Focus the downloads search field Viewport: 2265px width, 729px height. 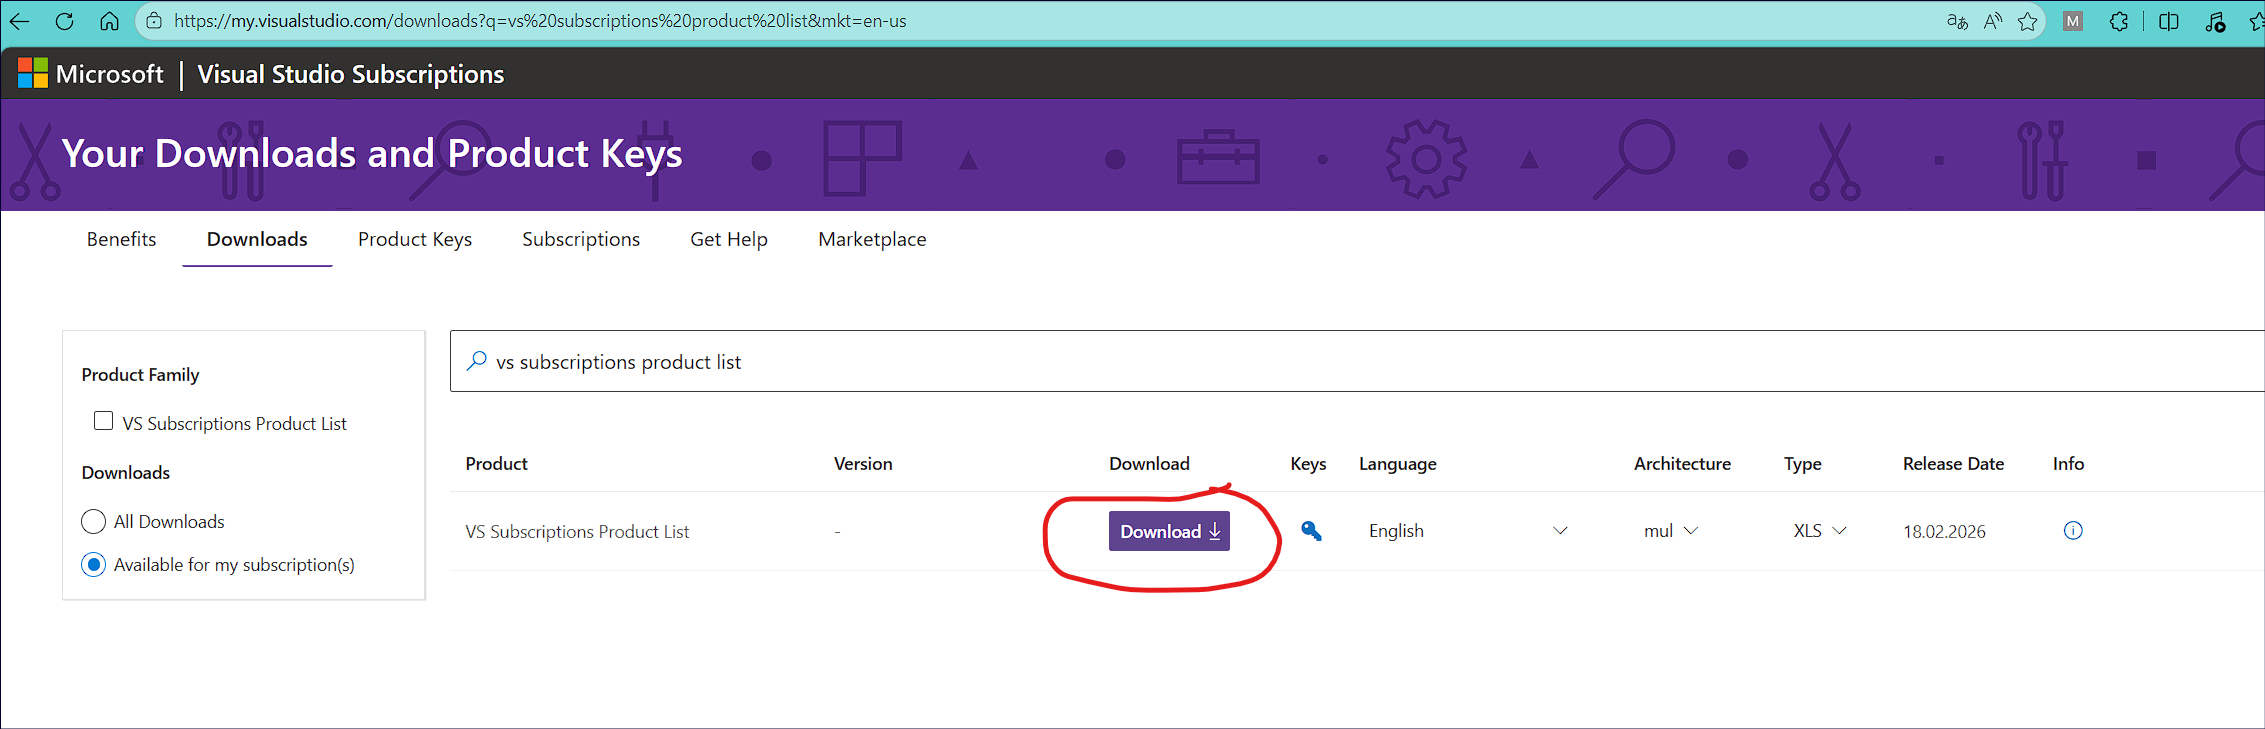[x=1357, y=361]
